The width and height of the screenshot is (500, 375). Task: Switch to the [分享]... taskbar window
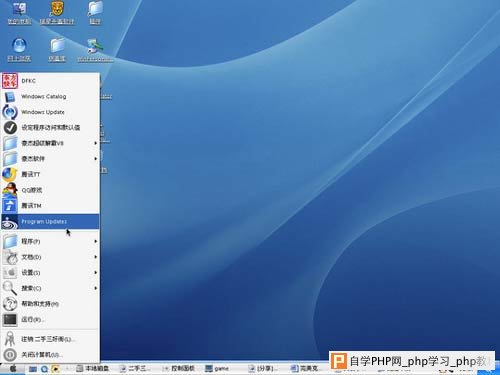point(263,369)
